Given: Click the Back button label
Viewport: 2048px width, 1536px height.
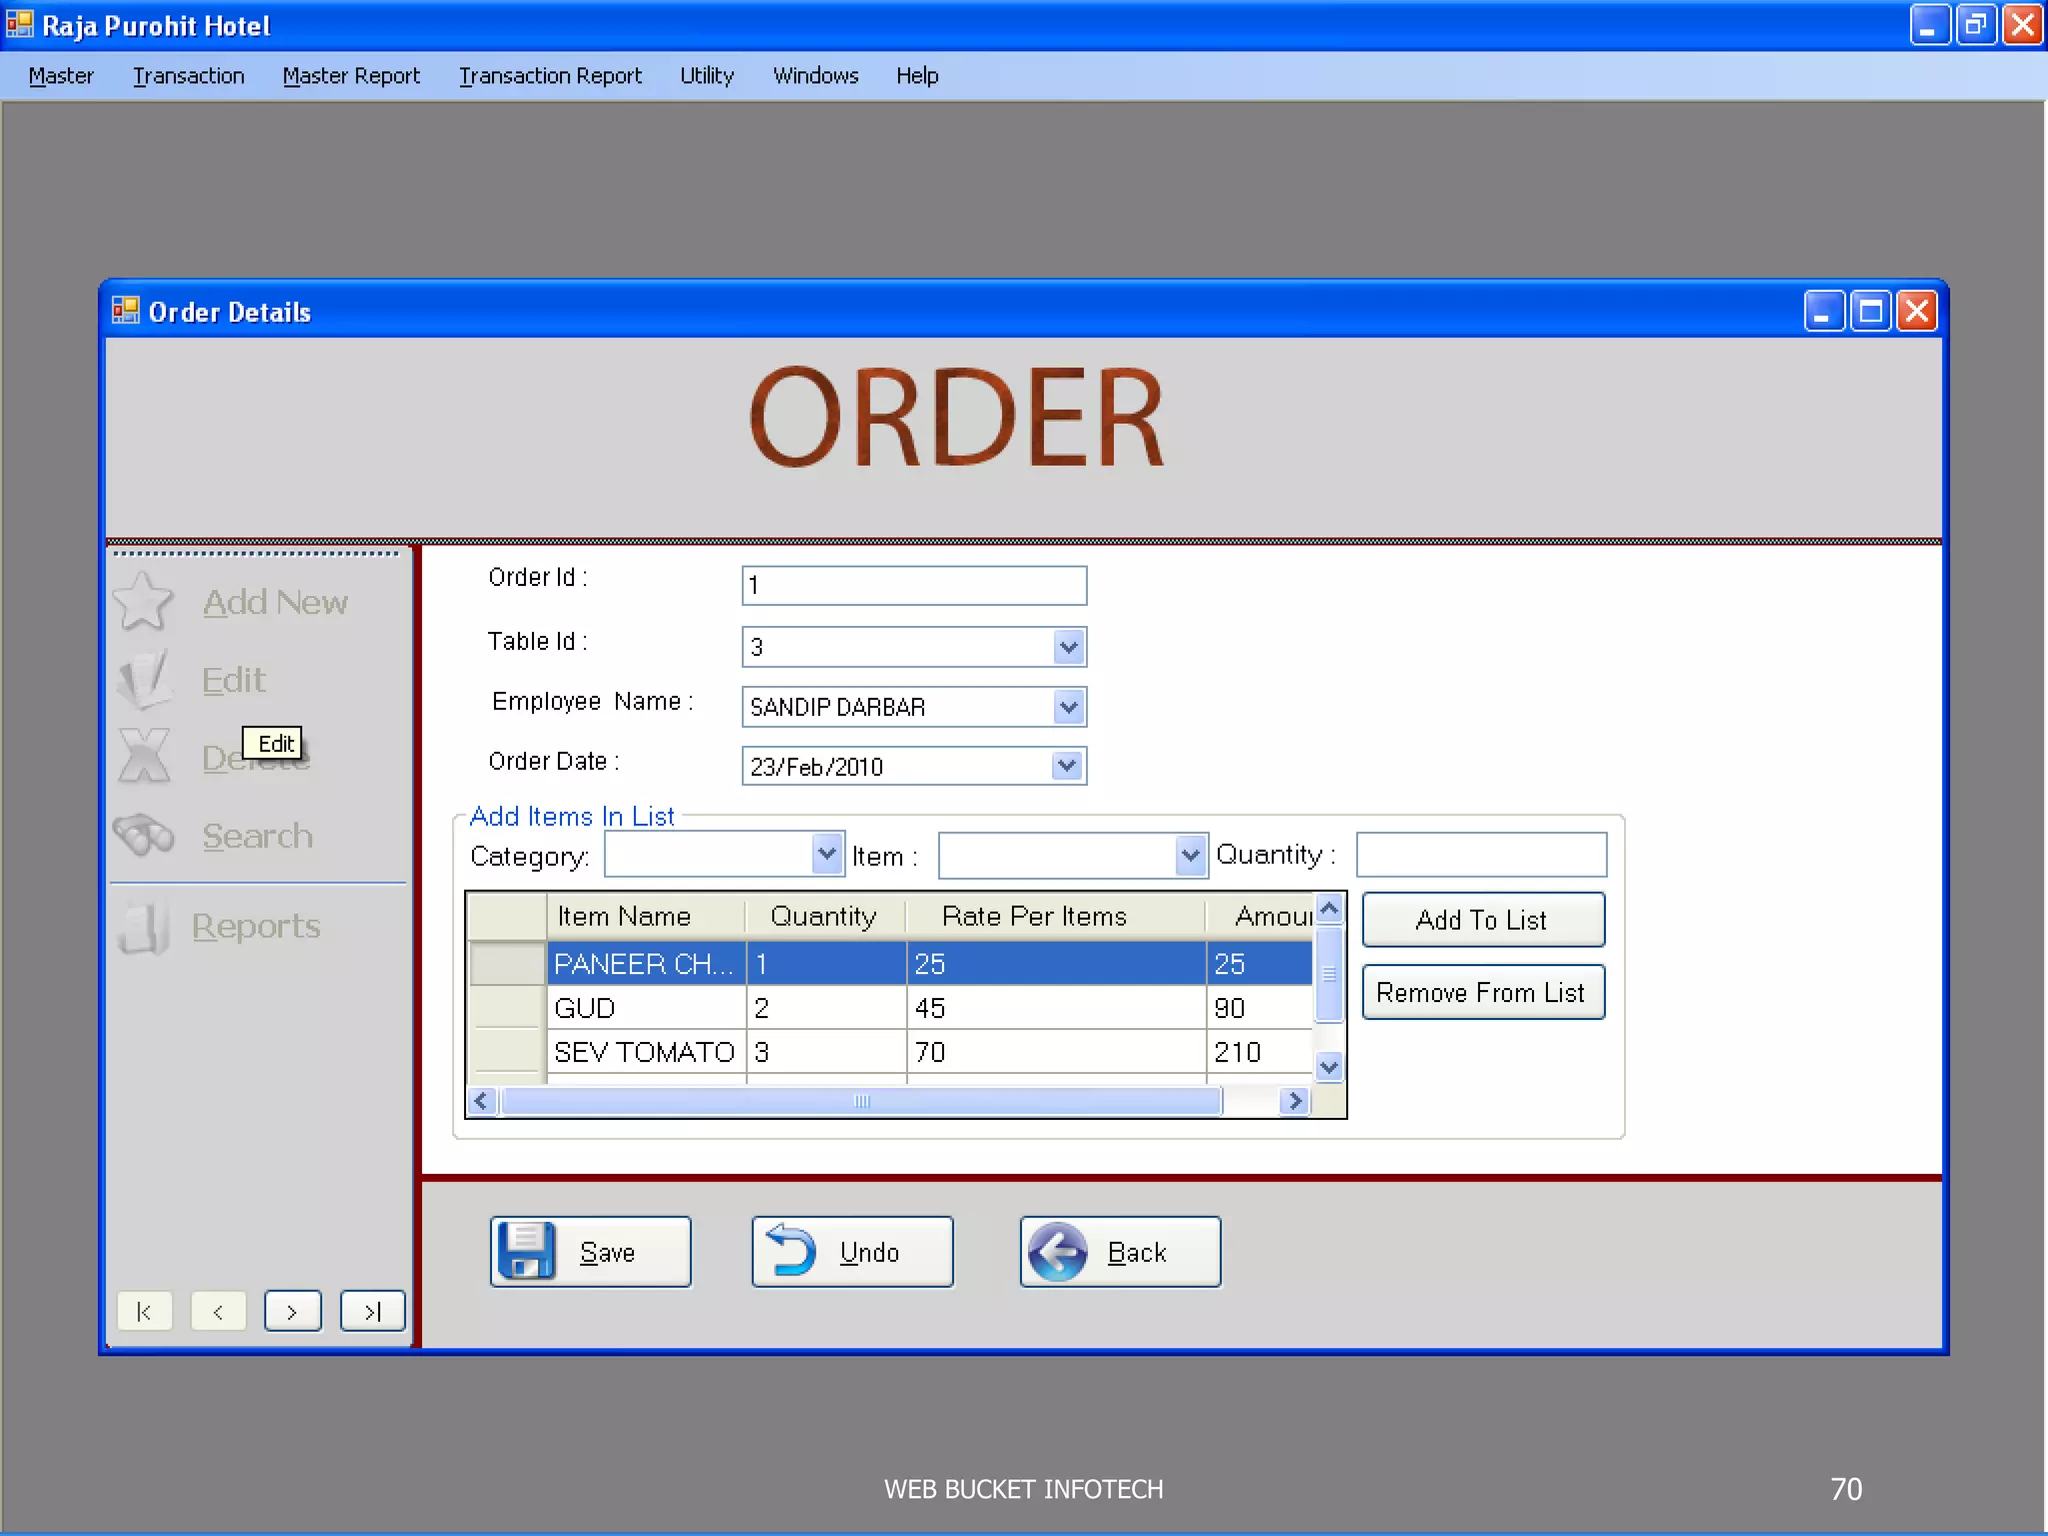Looking at the screenshot, I should (x=1137, y=1252).
